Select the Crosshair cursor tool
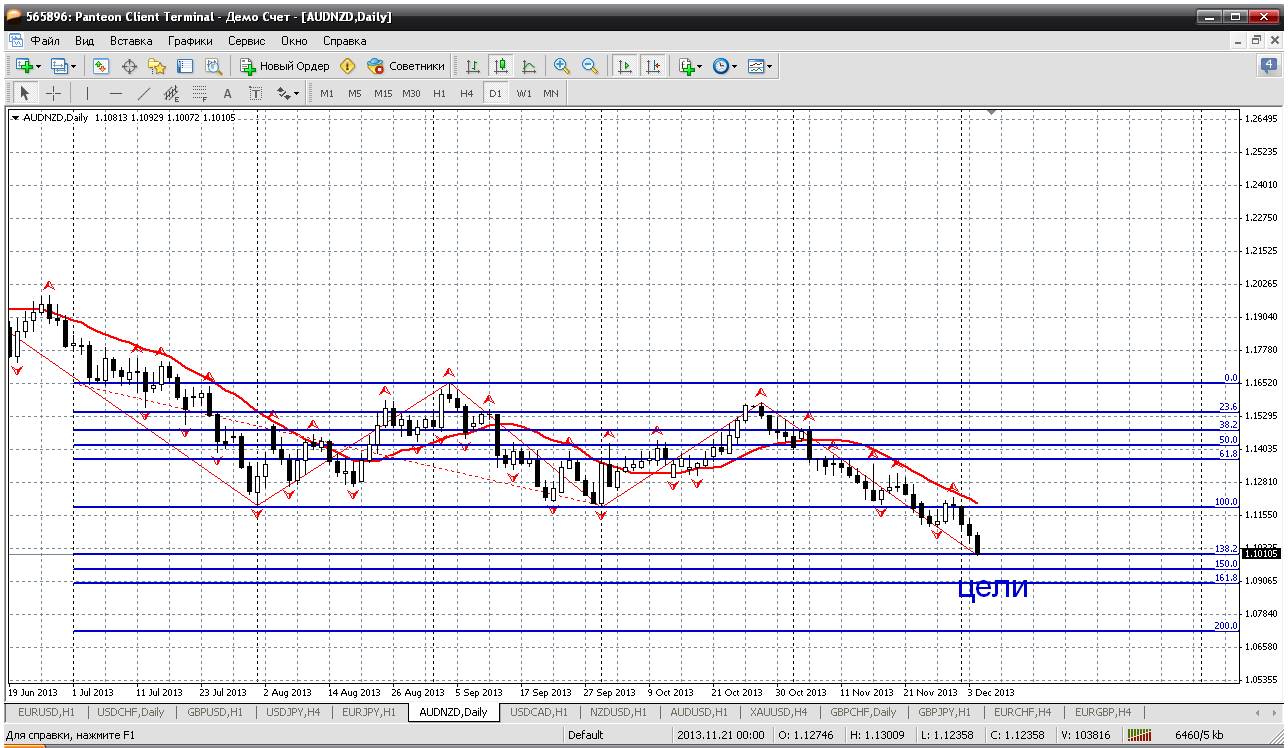The image size is (1288, 748). point(53,93)
